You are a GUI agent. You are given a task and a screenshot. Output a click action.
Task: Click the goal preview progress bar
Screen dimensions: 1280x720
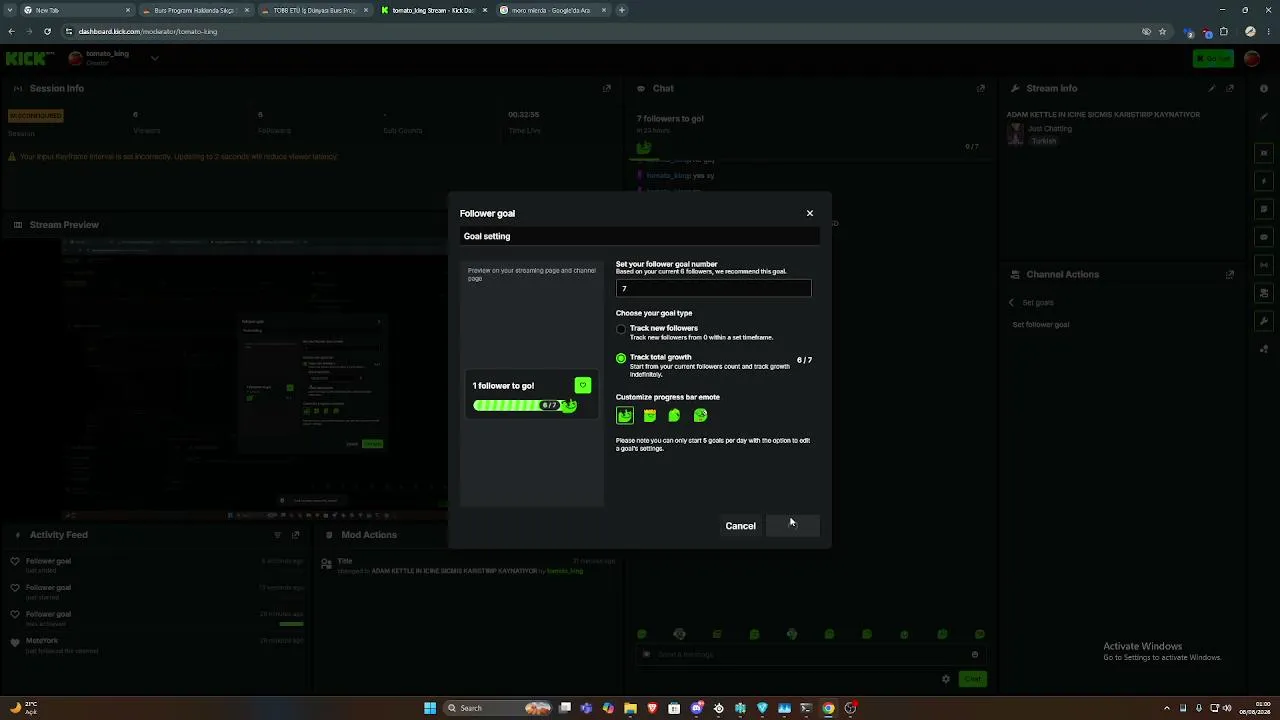pyautogui.click(x=525, y=405)
